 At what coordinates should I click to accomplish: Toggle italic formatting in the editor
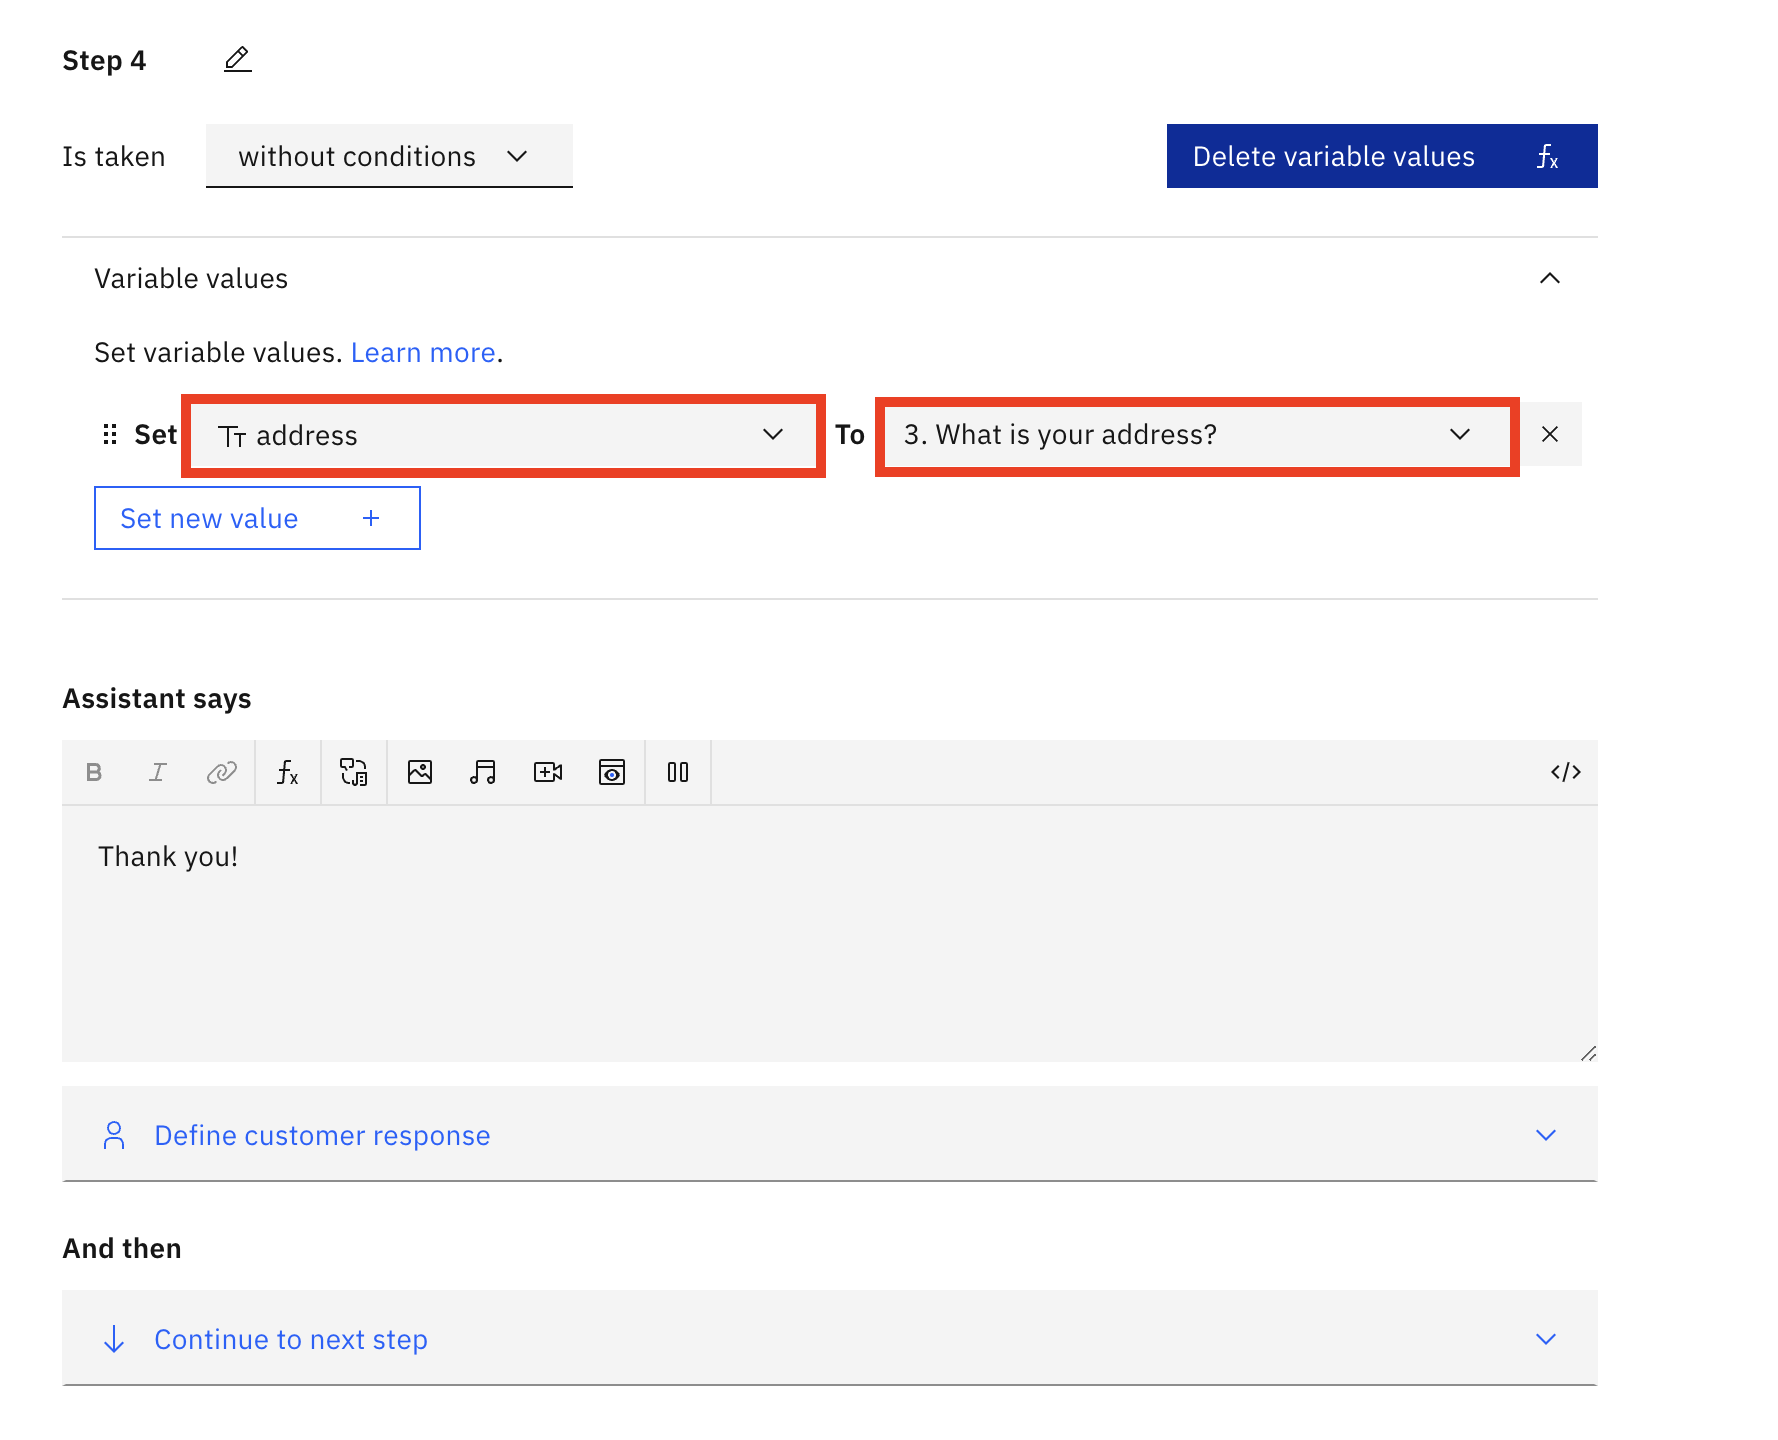(158, 772)
